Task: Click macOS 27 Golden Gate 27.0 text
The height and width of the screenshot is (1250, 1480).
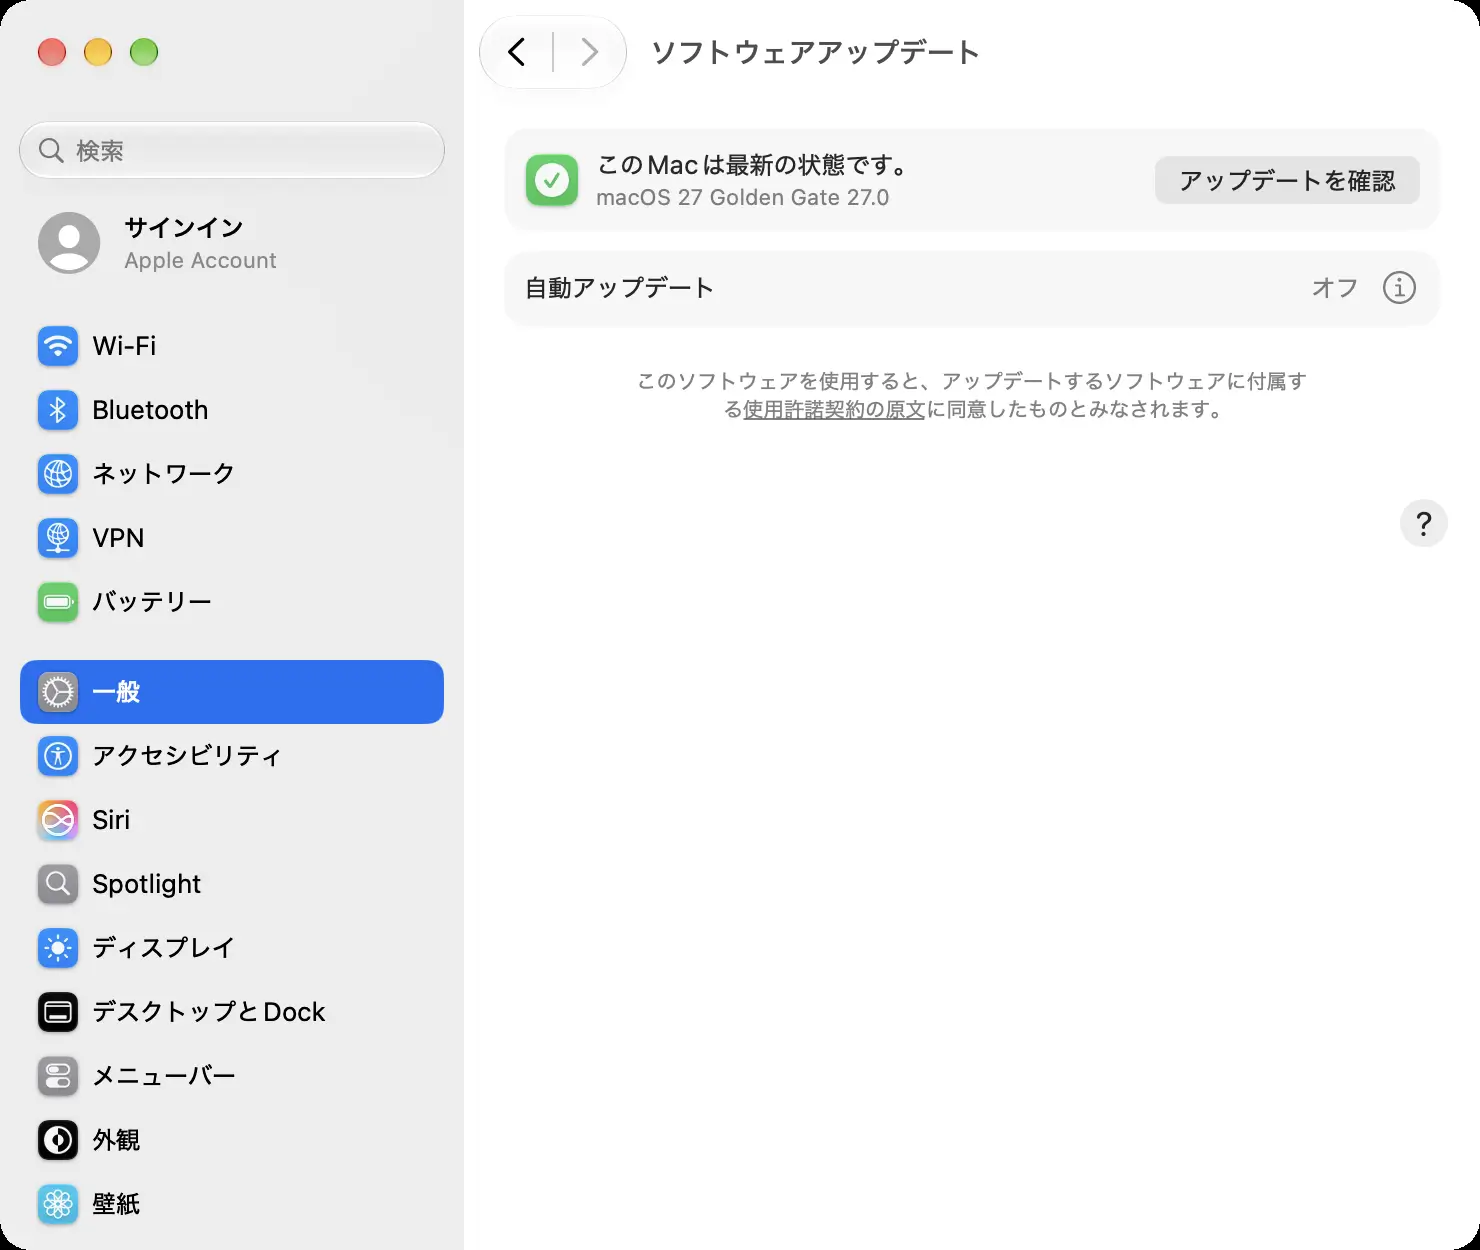Action: pos(742,198)
